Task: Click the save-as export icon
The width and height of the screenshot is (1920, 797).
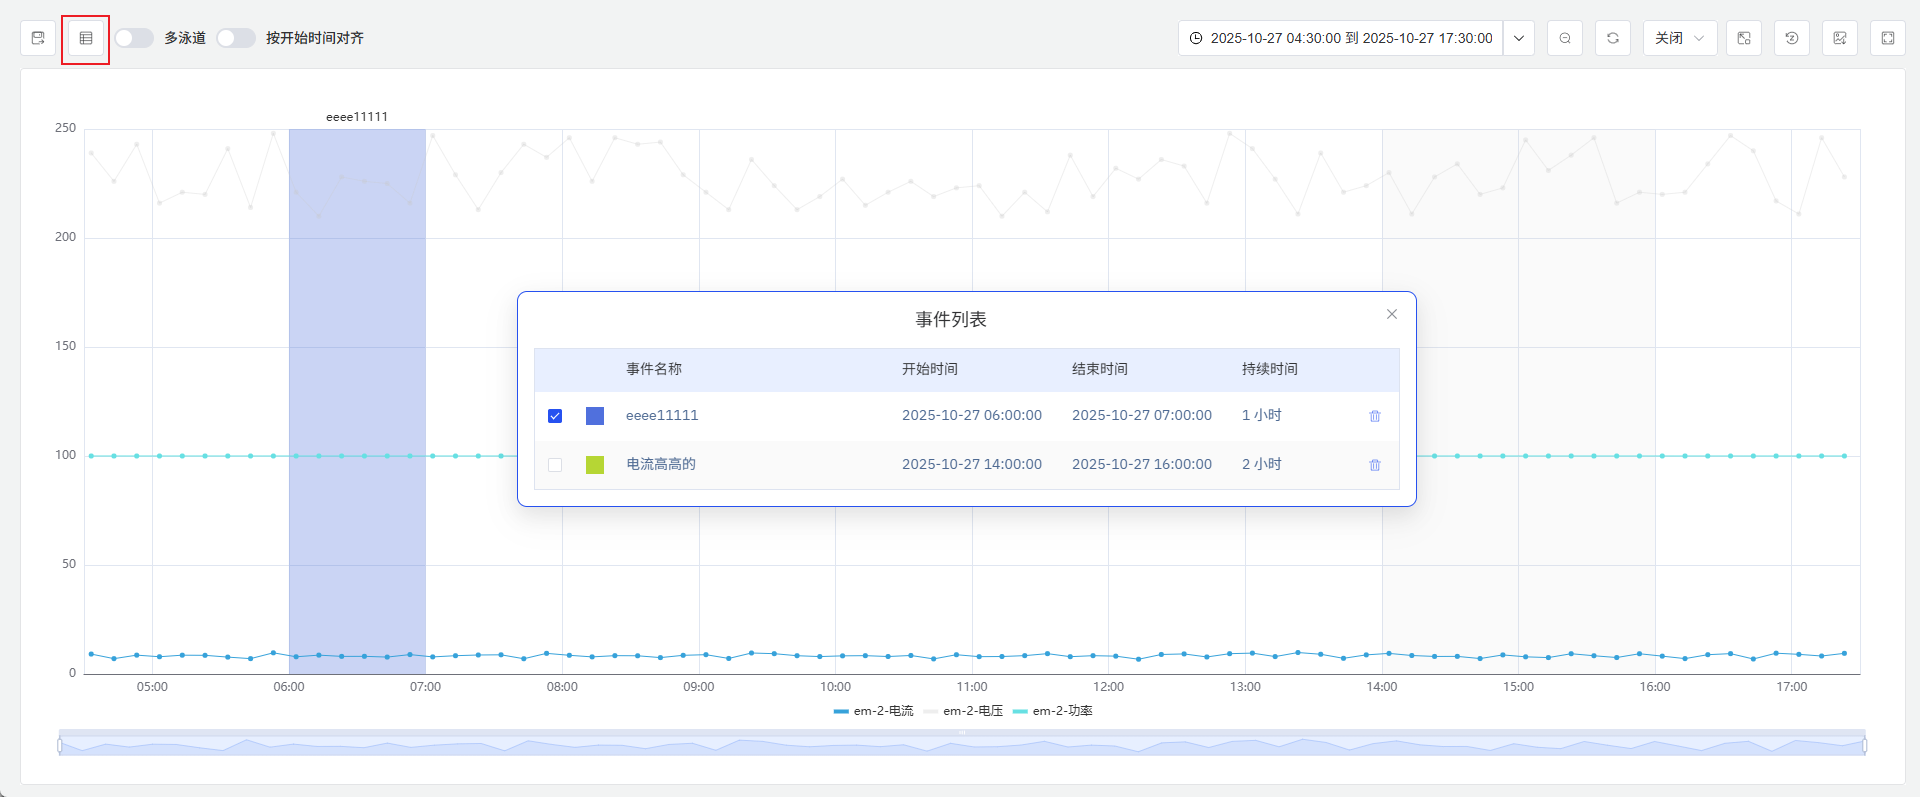Action: click(38, 38)
